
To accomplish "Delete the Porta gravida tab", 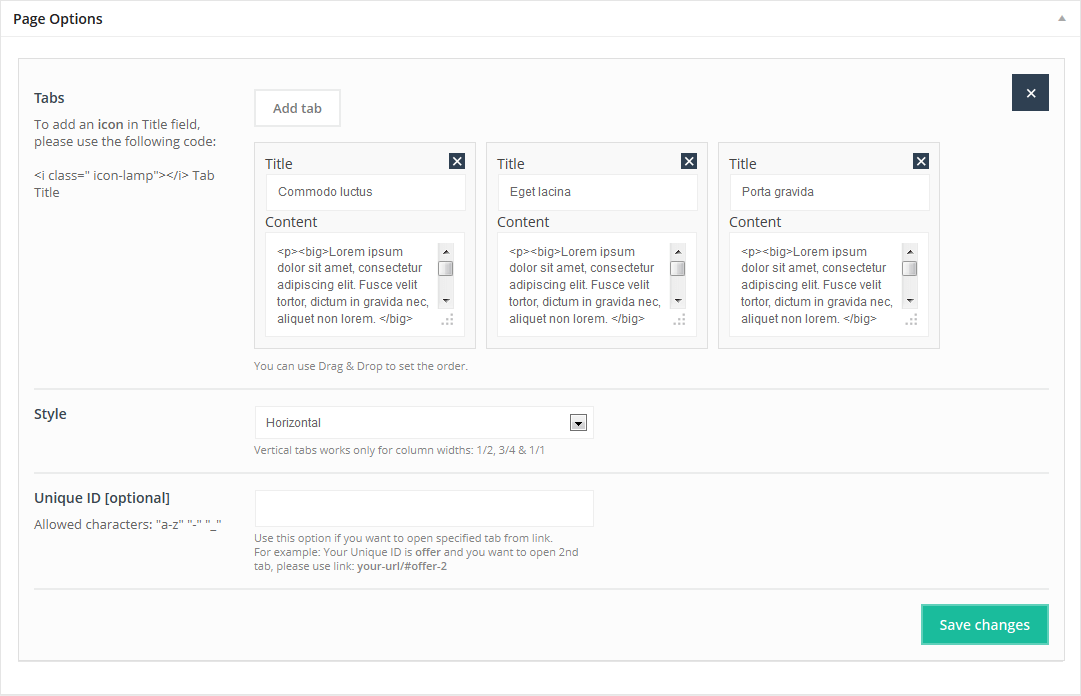I will 921,161.
